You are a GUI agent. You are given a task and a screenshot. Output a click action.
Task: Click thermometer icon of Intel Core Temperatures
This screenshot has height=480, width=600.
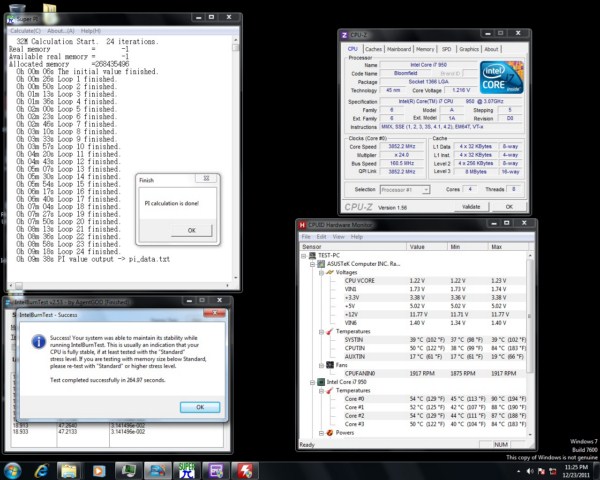click(x=329, y=390)
